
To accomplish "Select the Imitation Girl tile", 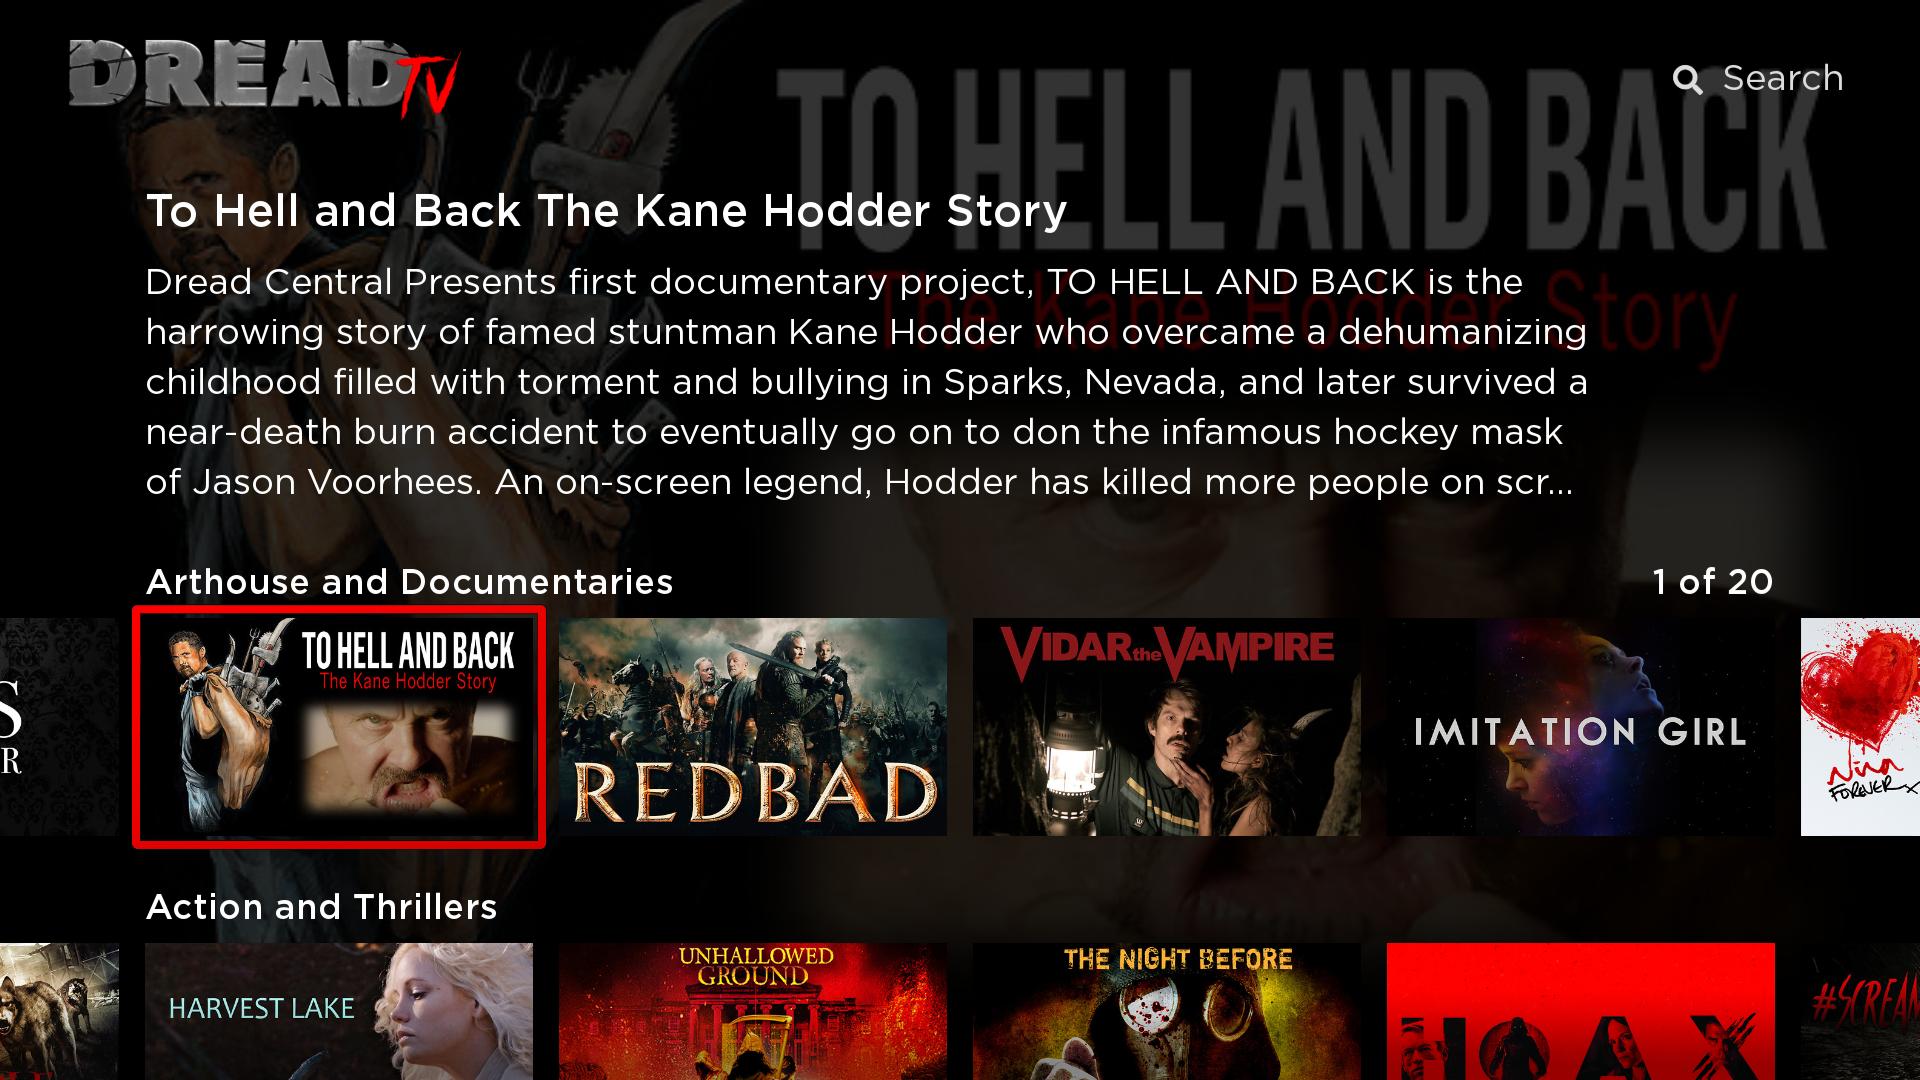I will tap(1581, 727).
